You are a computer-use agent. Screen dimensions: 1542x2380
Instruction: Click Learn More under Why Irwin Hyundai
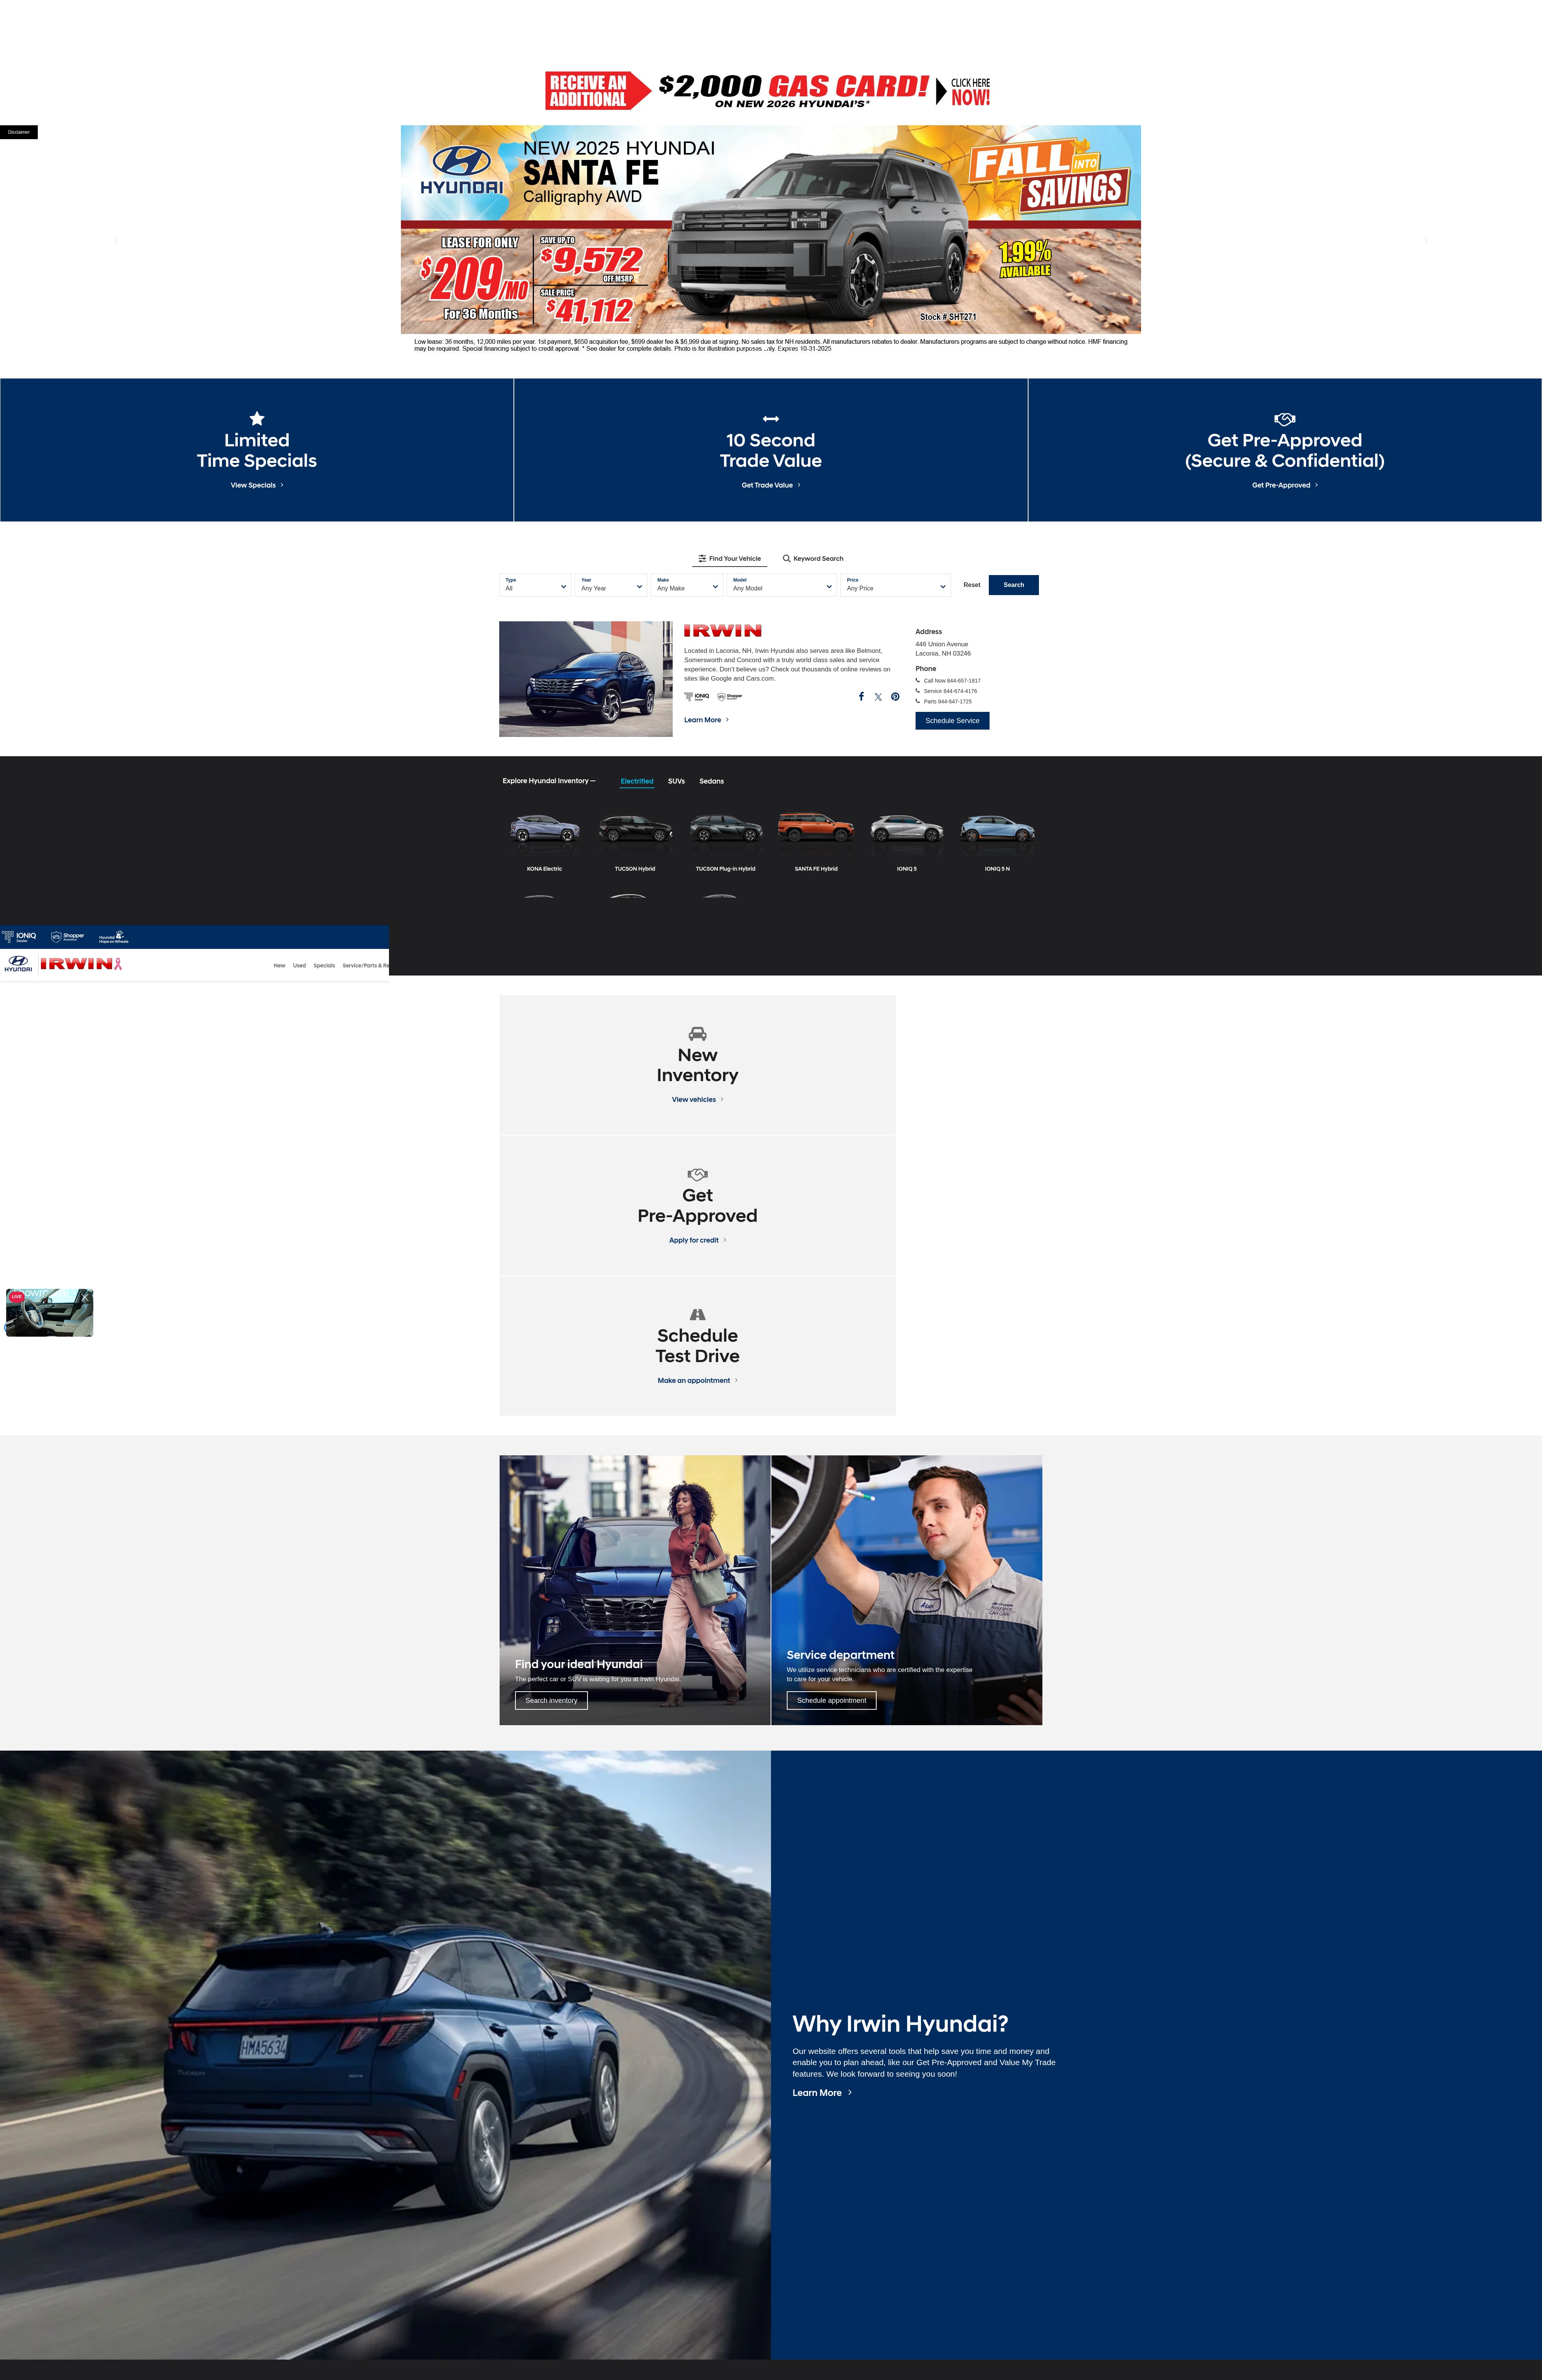point(822,2093)
